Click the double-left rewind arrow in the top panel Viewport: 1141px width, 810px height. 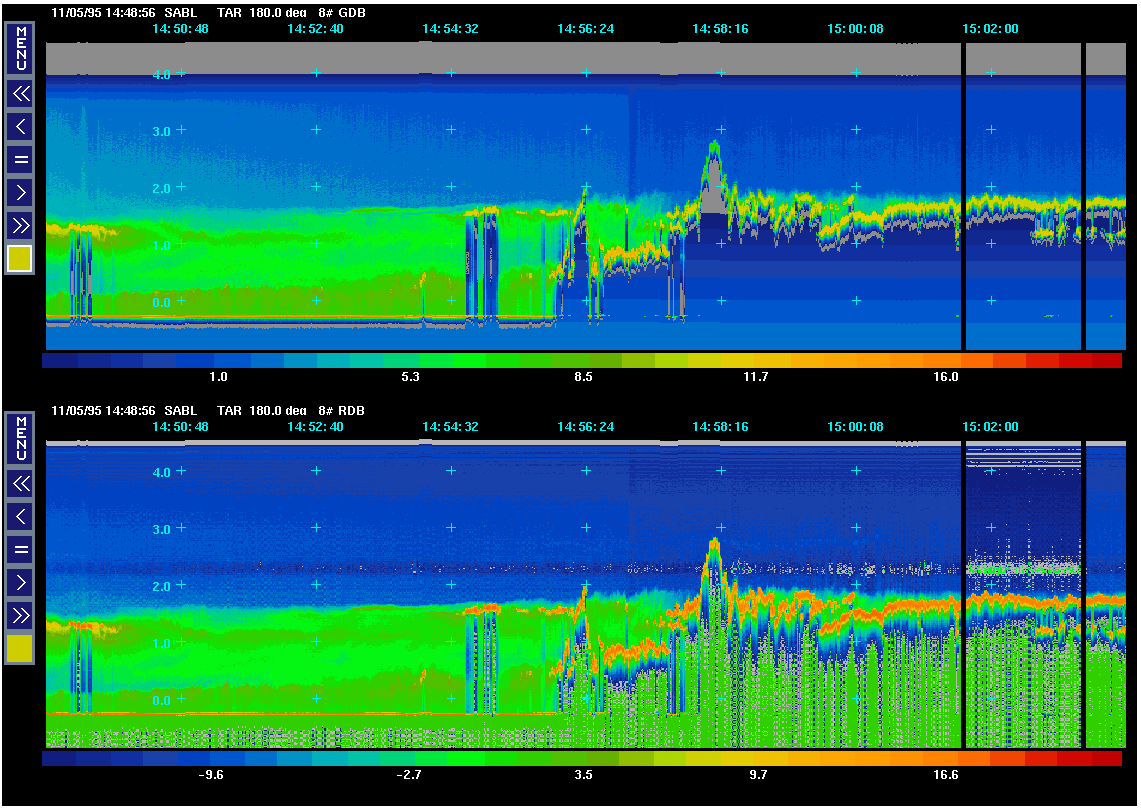click(20, 95)
